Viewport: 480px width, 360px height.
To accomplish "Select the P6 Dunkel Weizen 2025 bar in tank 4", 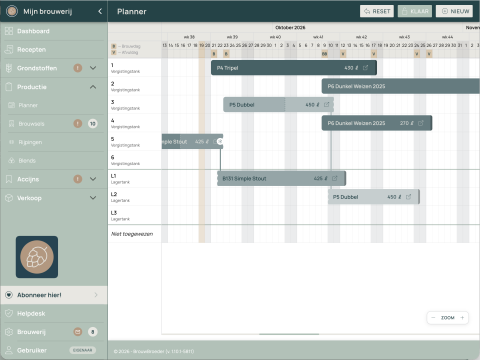I will [x=377, y=123].
